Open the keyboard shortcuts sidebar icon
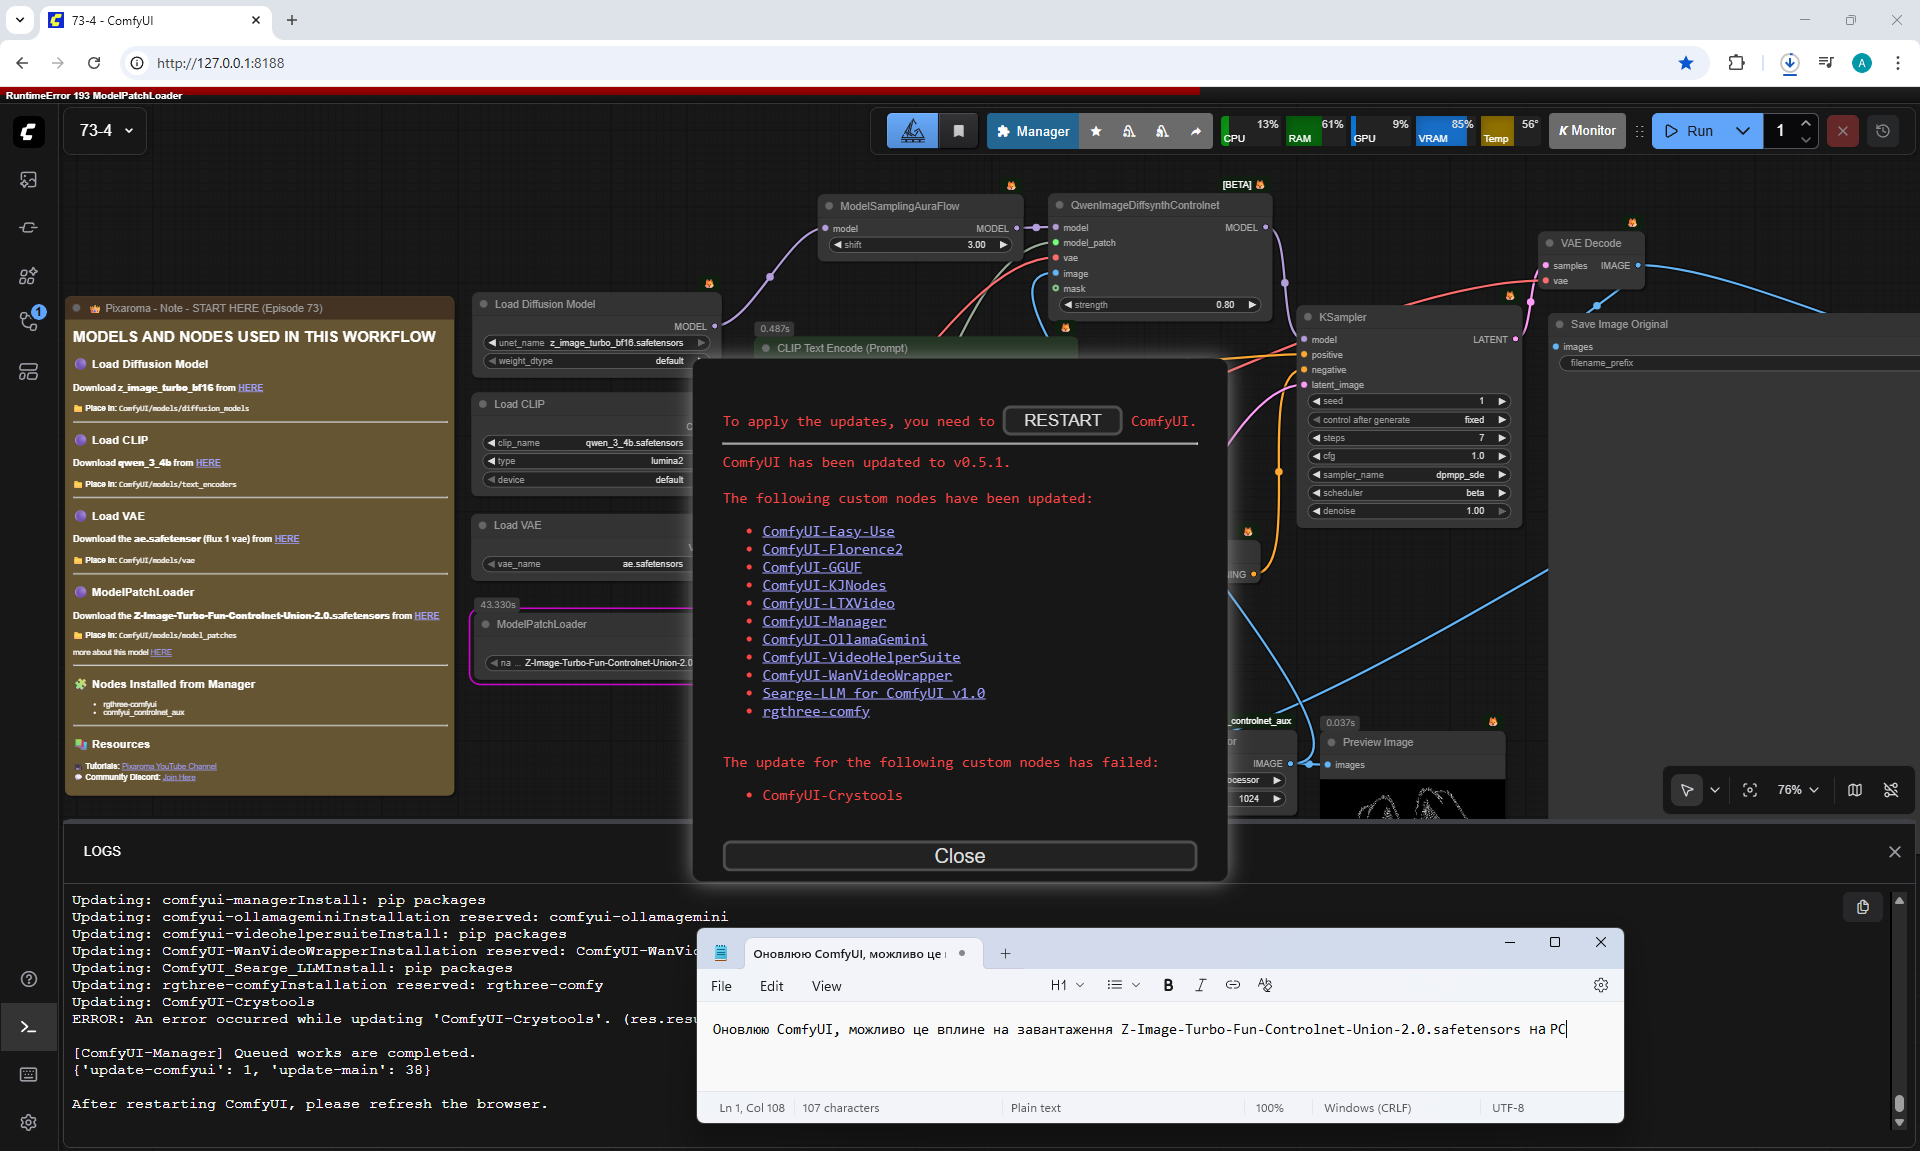1920x1151 pixels. point(28,1074)
